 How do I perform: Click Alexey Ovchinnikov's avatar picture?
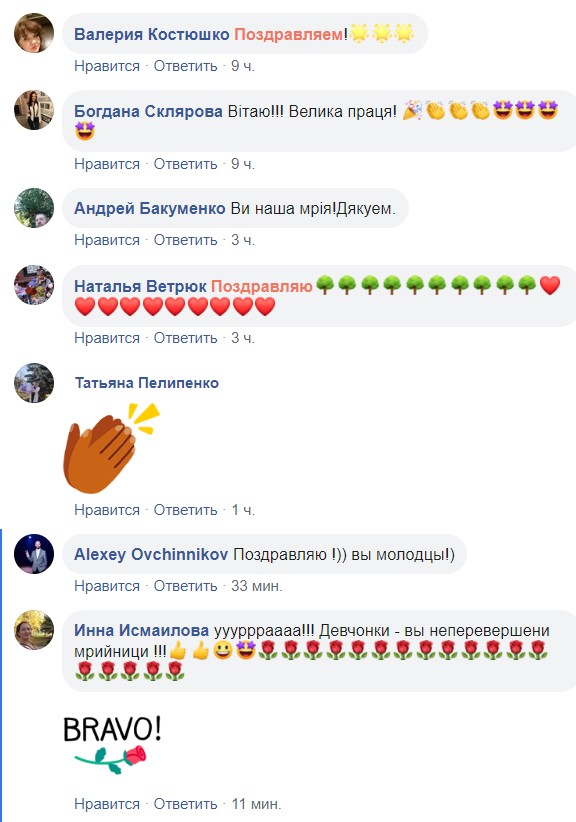34,554
